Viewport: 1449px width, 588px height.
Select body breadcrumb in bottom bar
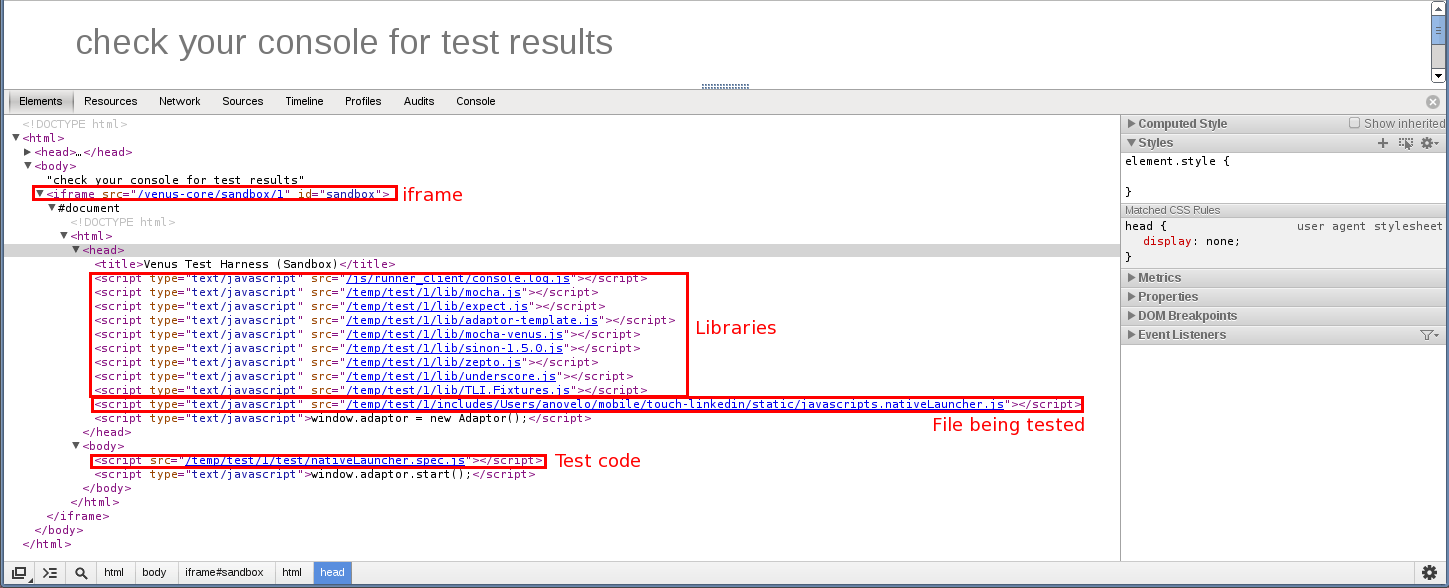click(154, 573)
